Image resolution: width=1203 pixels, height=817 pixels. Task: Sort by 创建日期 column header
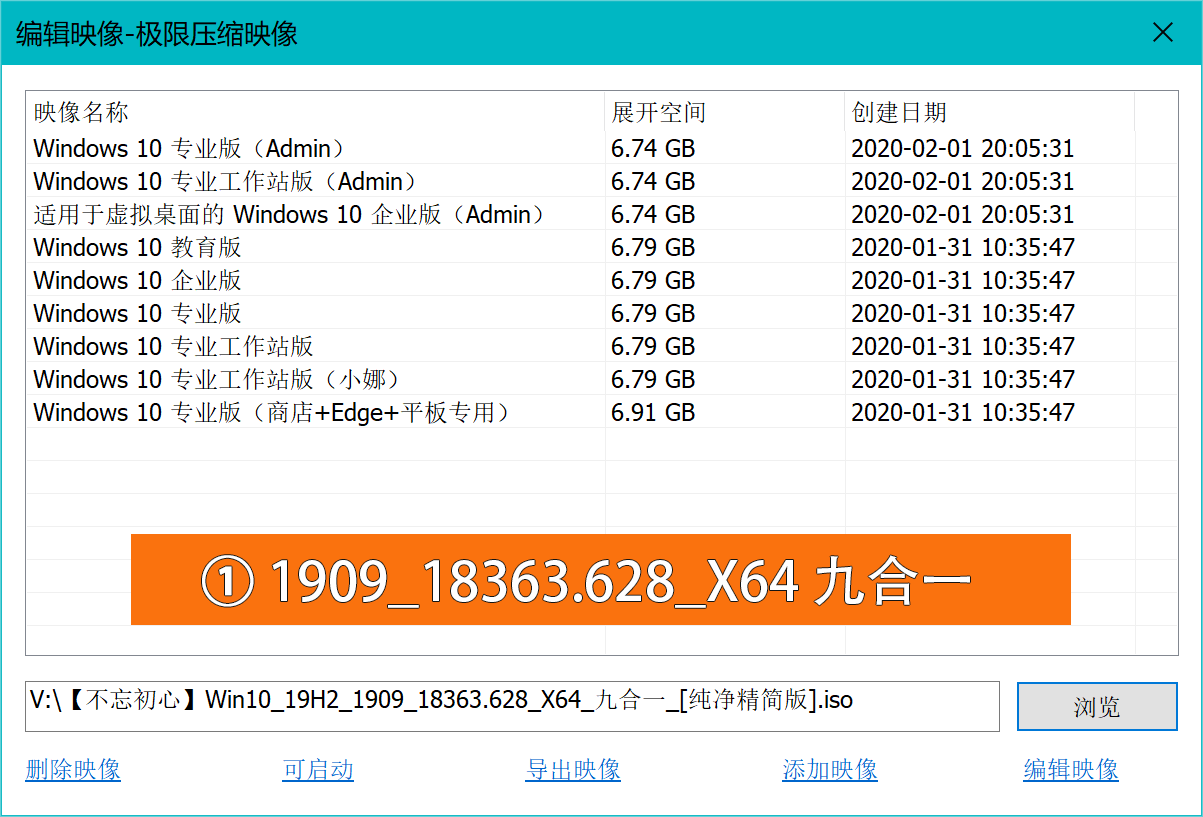point(899,112)
